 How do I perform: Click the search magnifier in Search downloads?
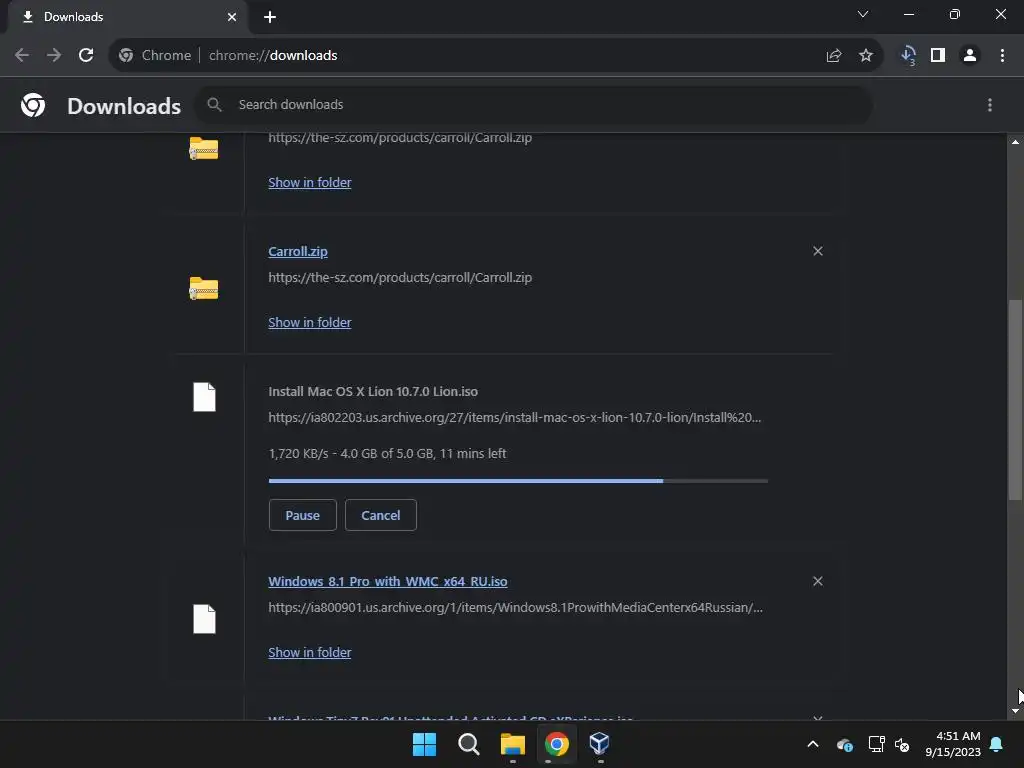coord(214,104)
